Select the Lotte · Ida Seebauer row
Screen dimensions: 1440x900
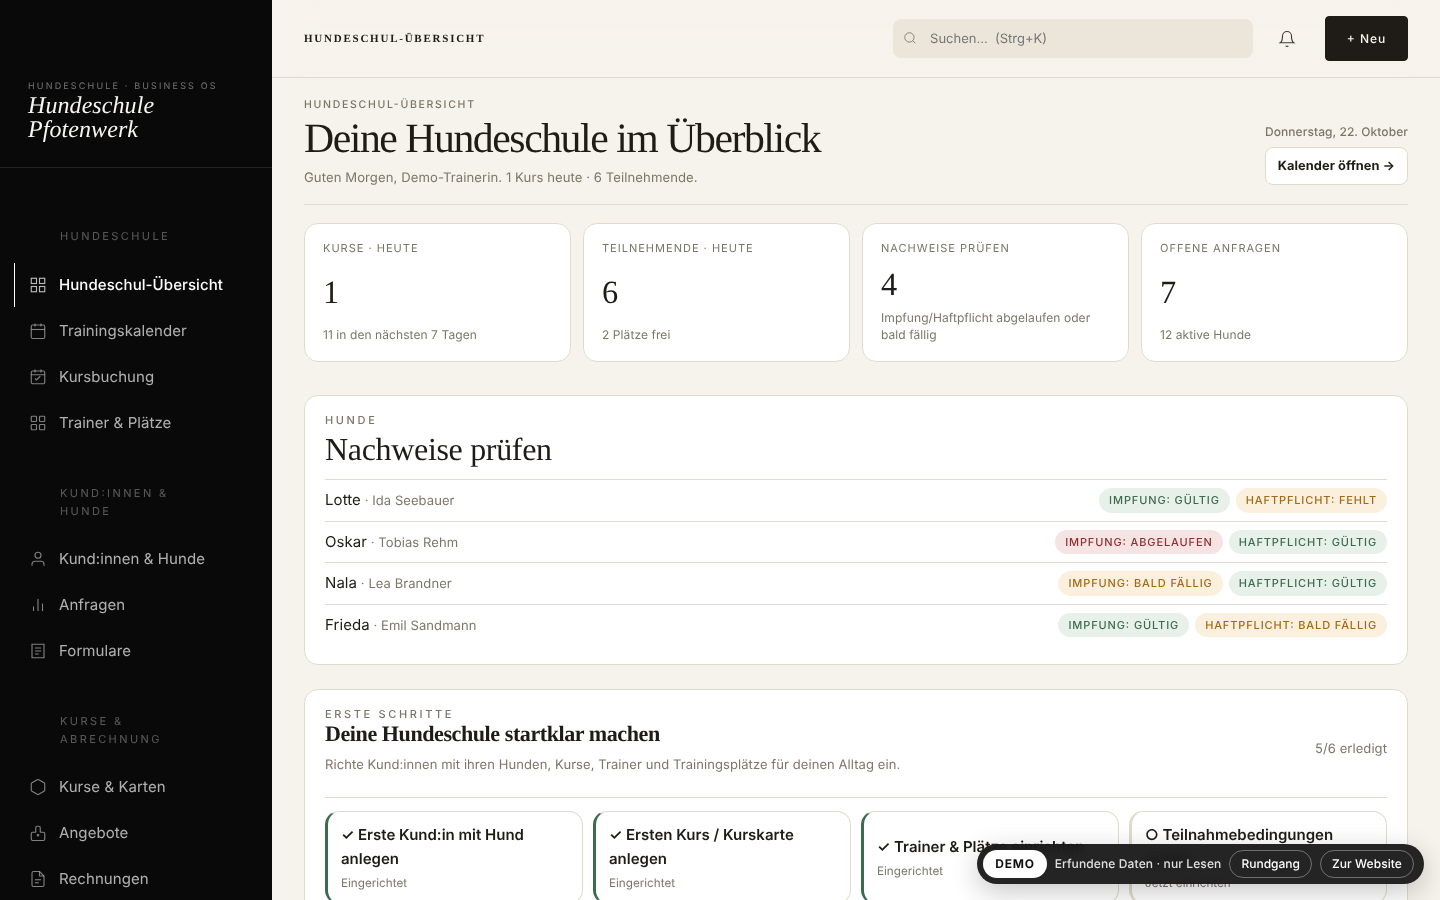(x=856, y=500)
